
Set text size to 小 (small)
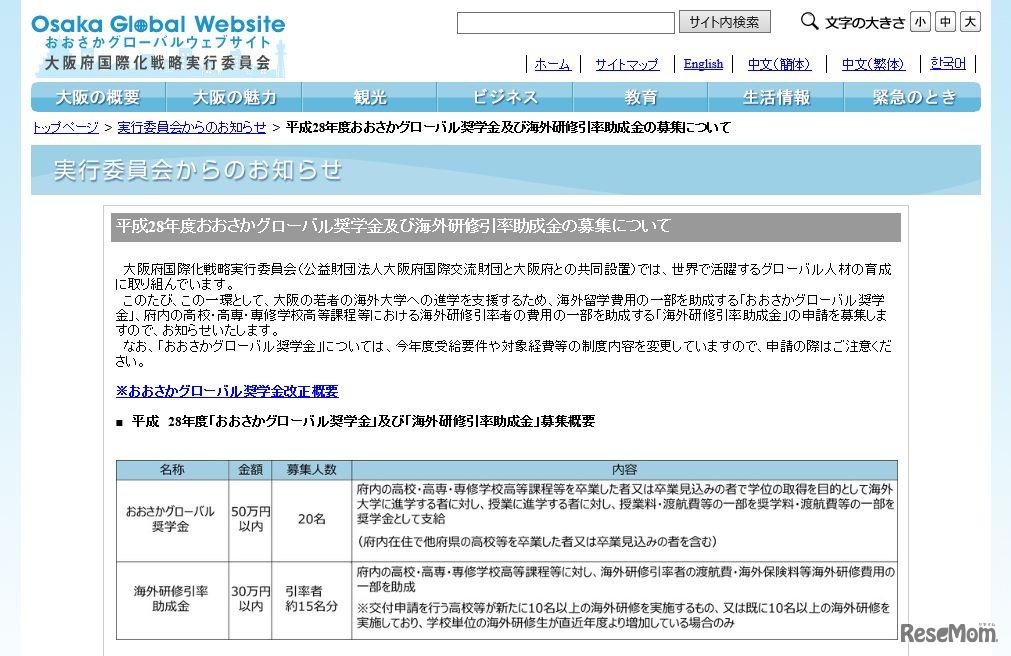point(920,20)
